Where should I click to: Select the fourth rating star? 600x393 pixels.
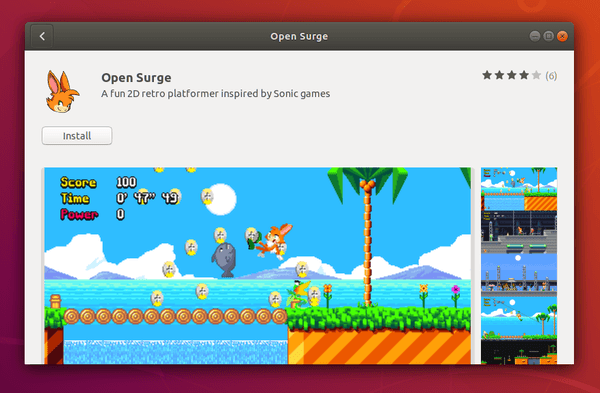[524, 75]
